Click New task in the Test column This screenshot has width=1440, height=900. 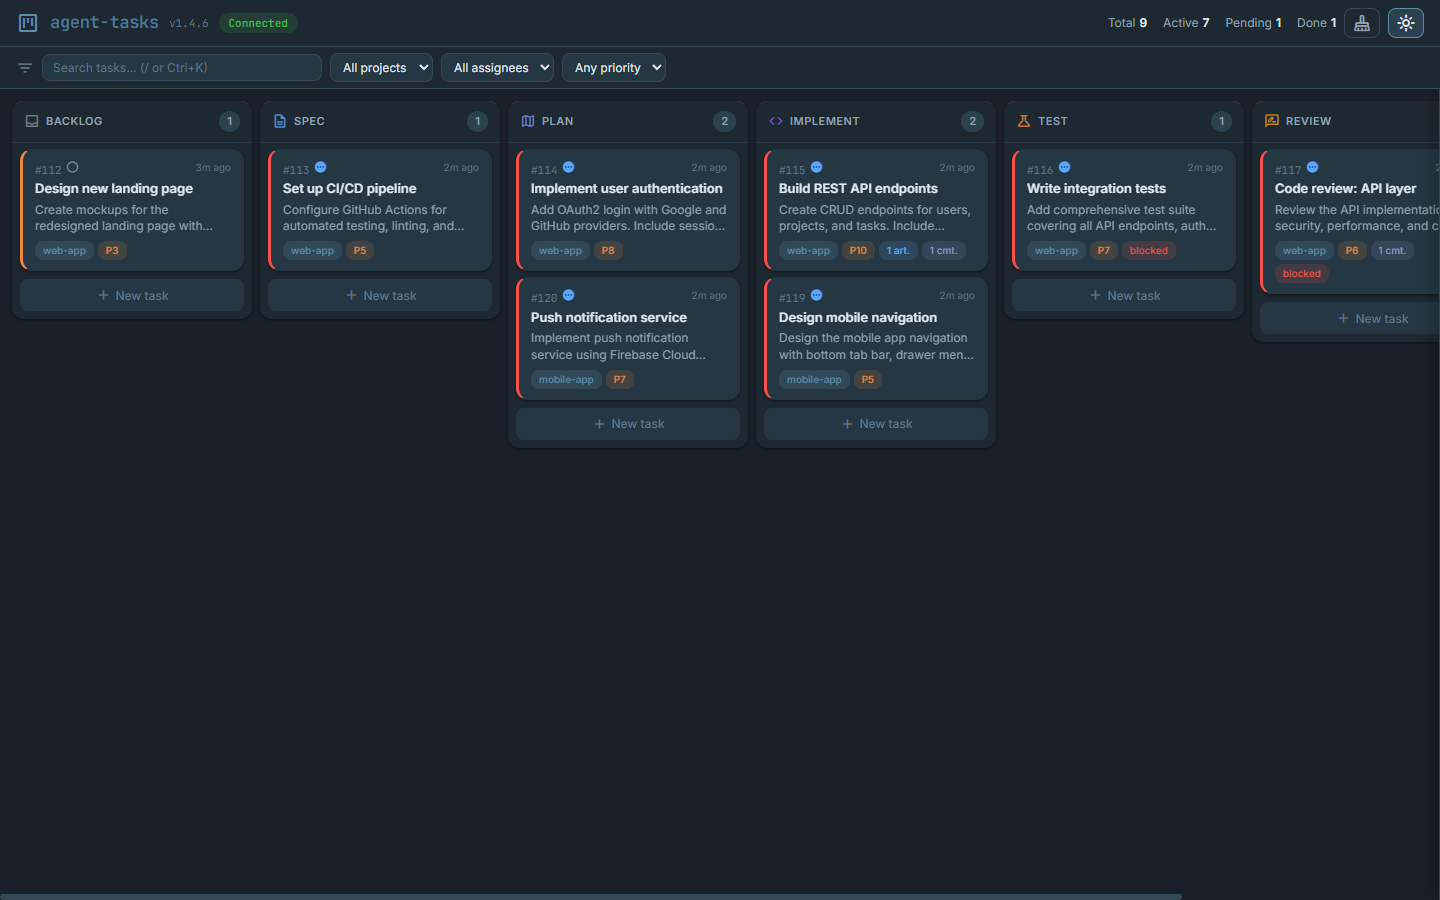tap(1123, 295)
